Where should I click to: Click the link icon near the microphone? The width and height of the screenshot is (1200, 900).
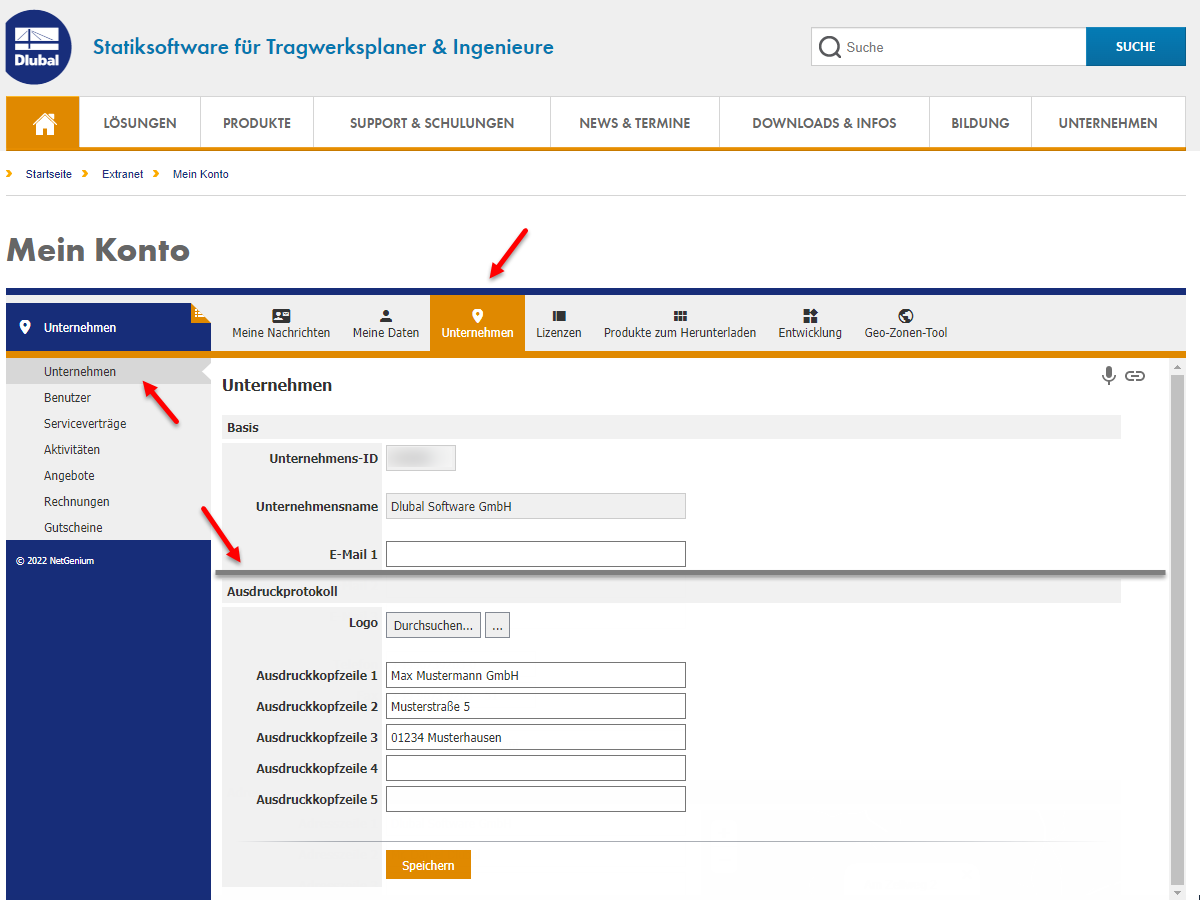pos(1135,376)
